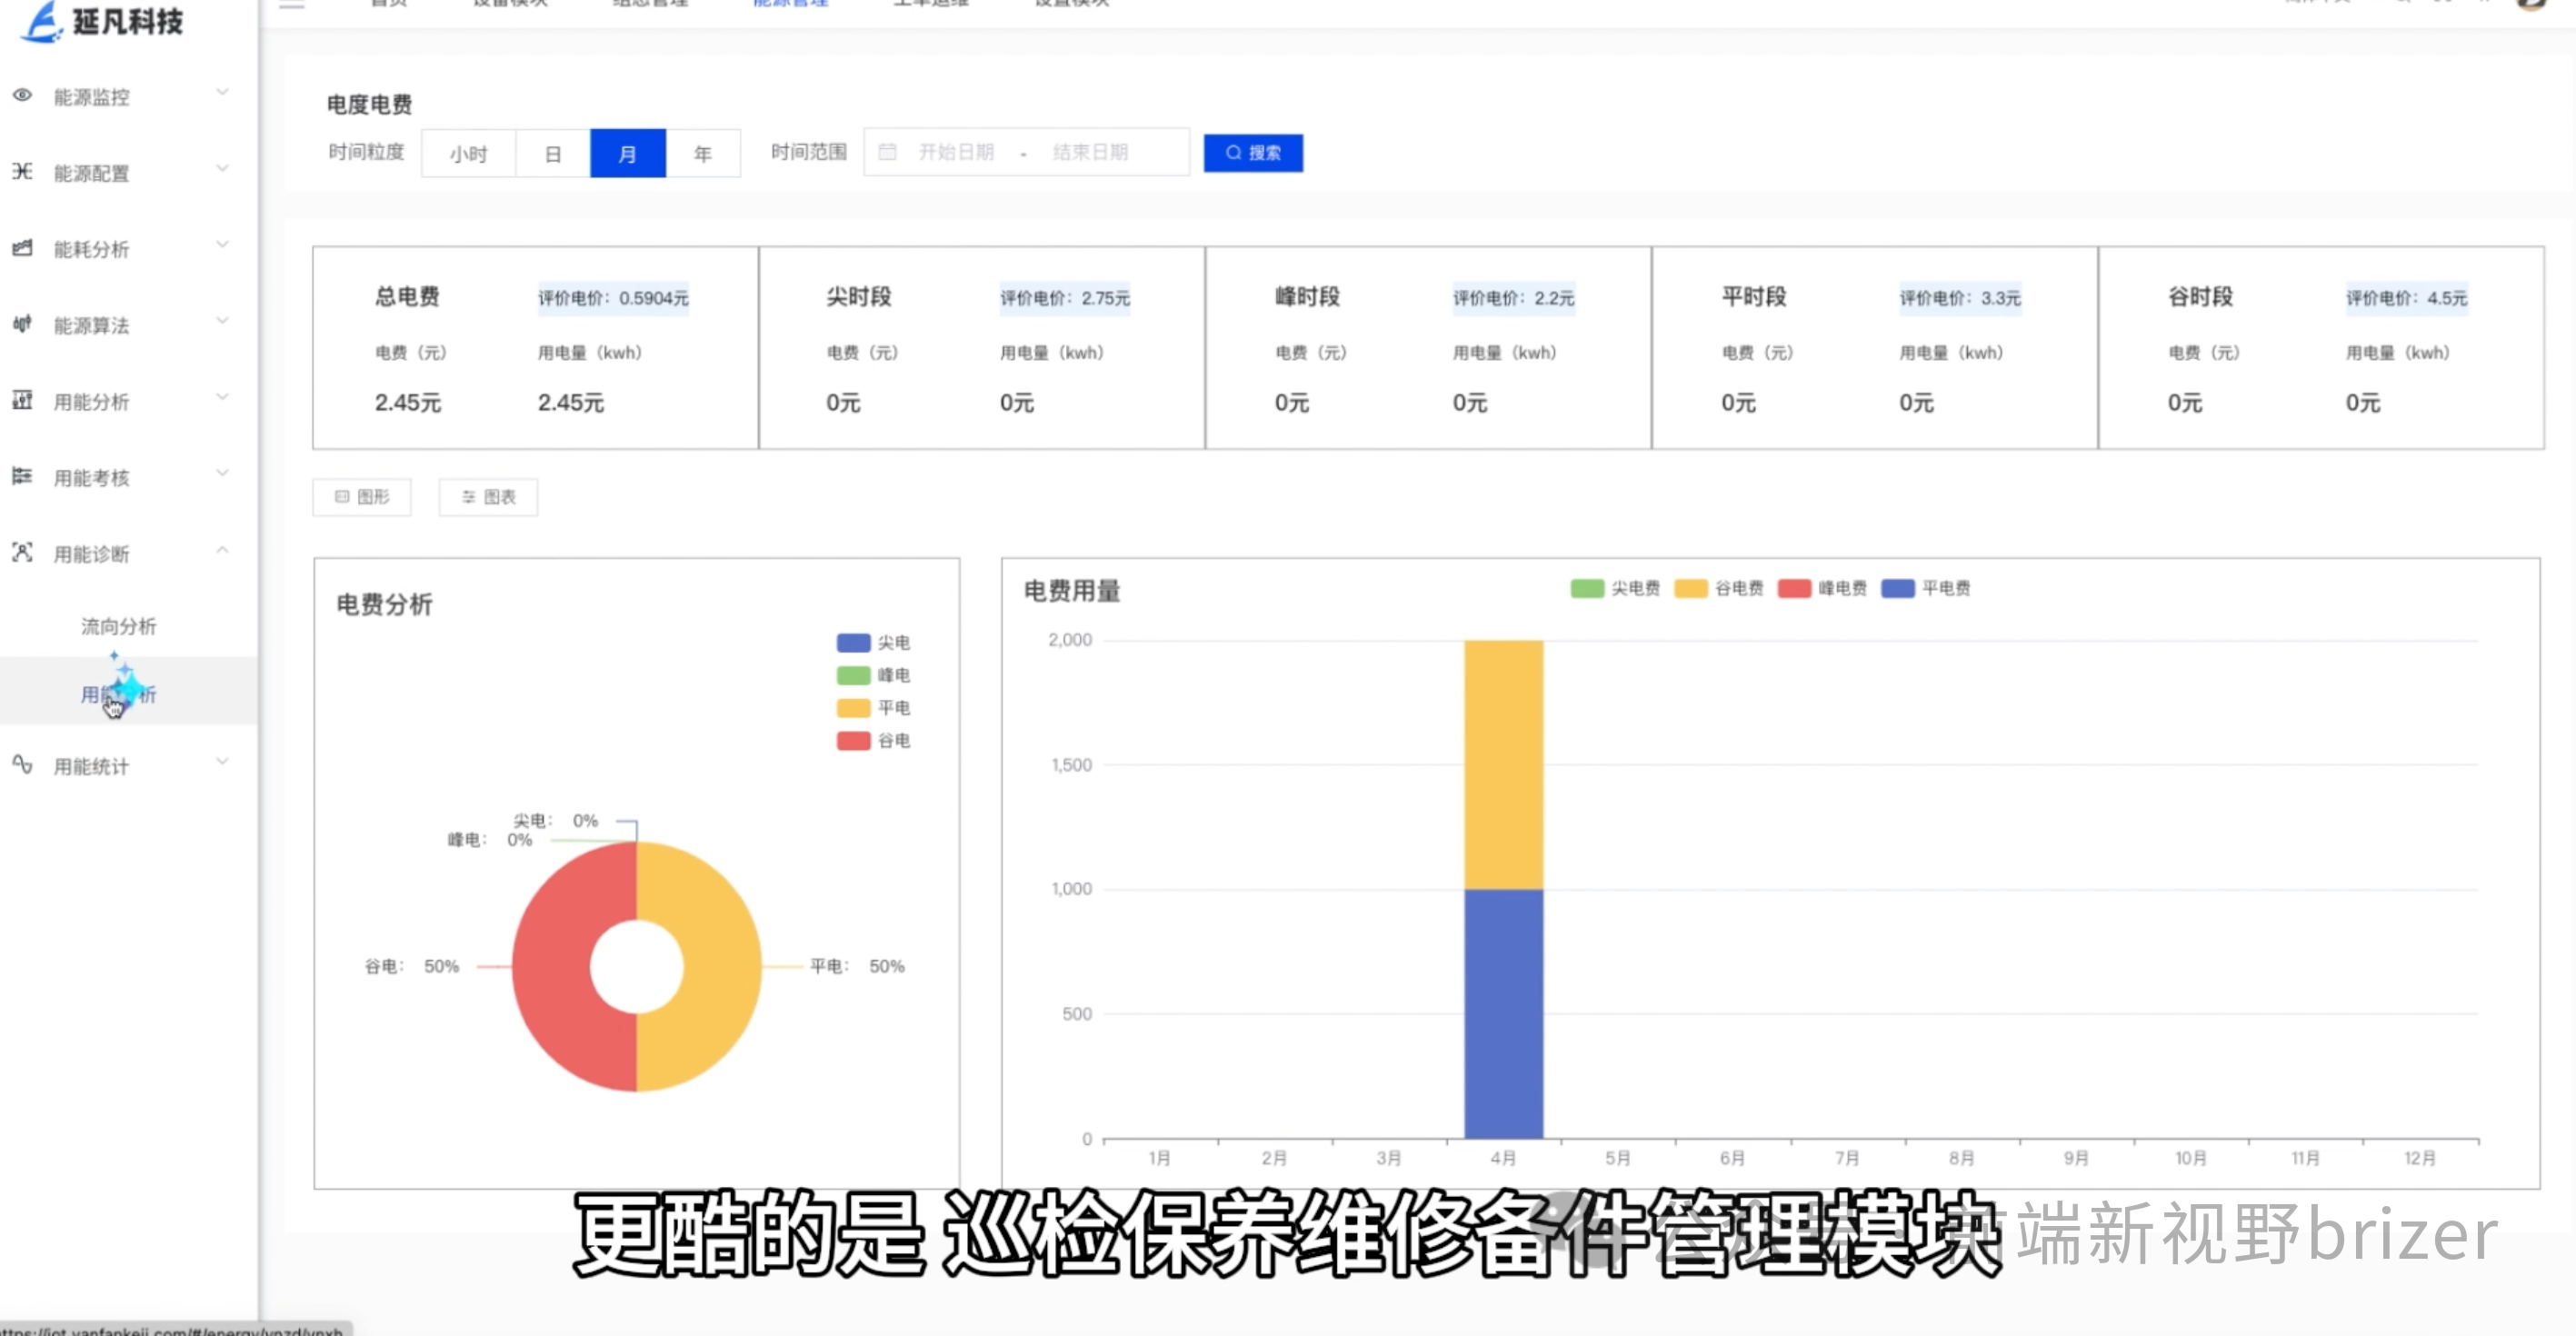
Task: Click the 结束日期 end date field
Action: [1090, 152]
